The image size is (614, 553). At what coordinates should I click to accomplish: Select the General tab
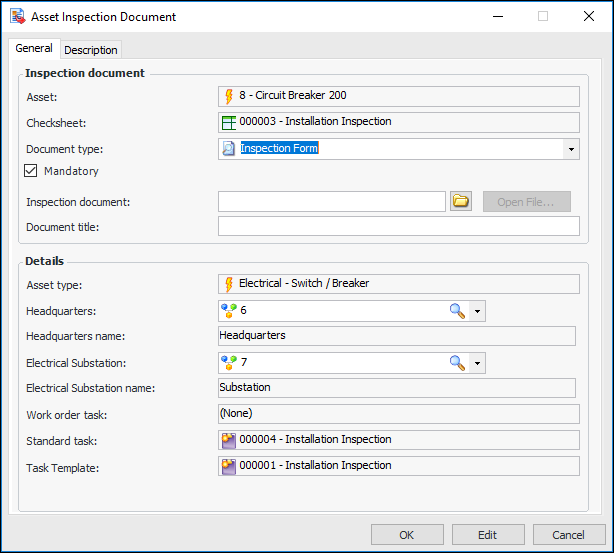pos(34,49)
